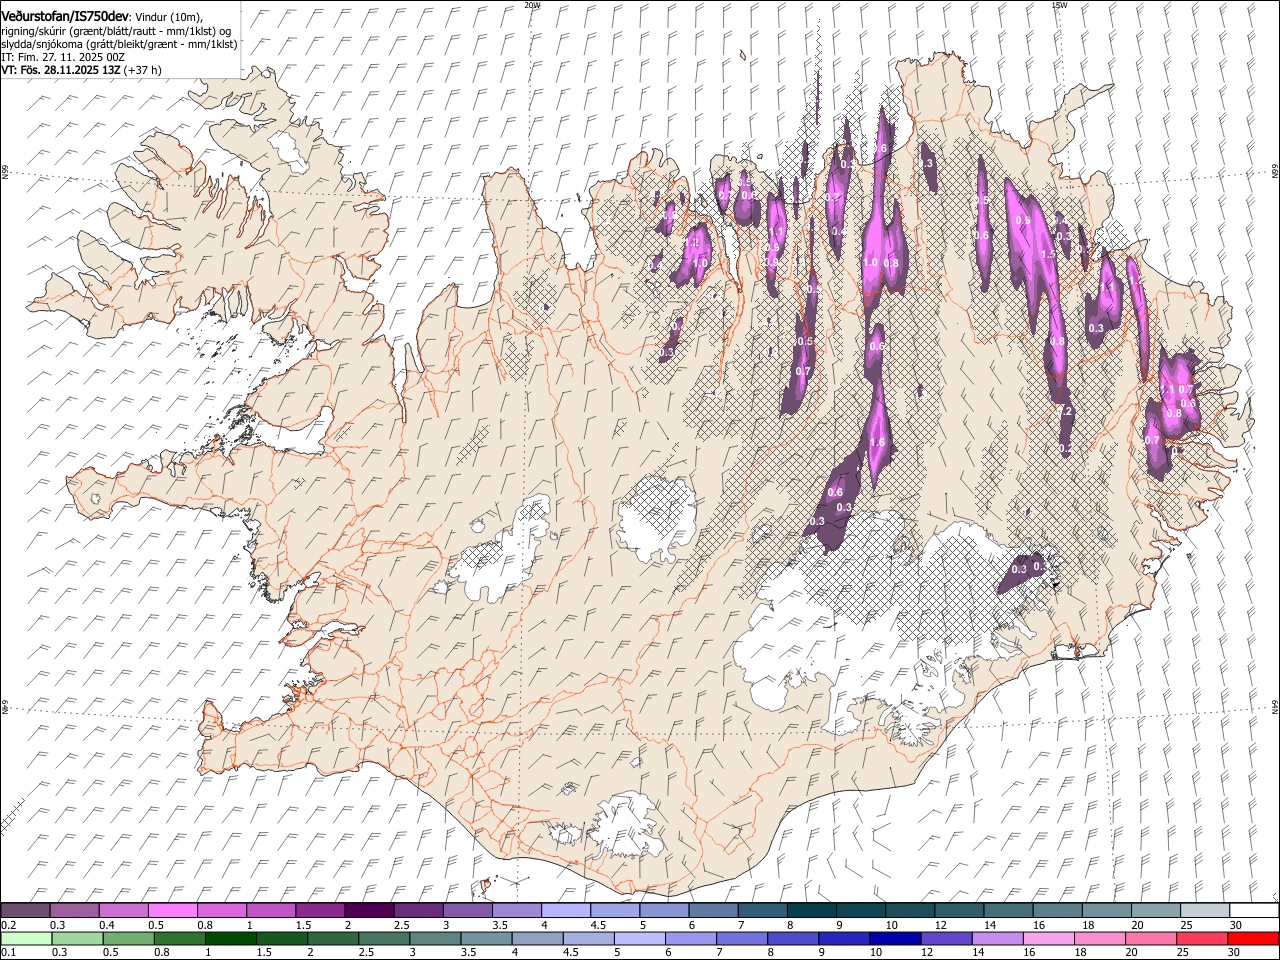
Task: Pick lower legend swatch between 8 and 9
Action: [x=793, y=939]
